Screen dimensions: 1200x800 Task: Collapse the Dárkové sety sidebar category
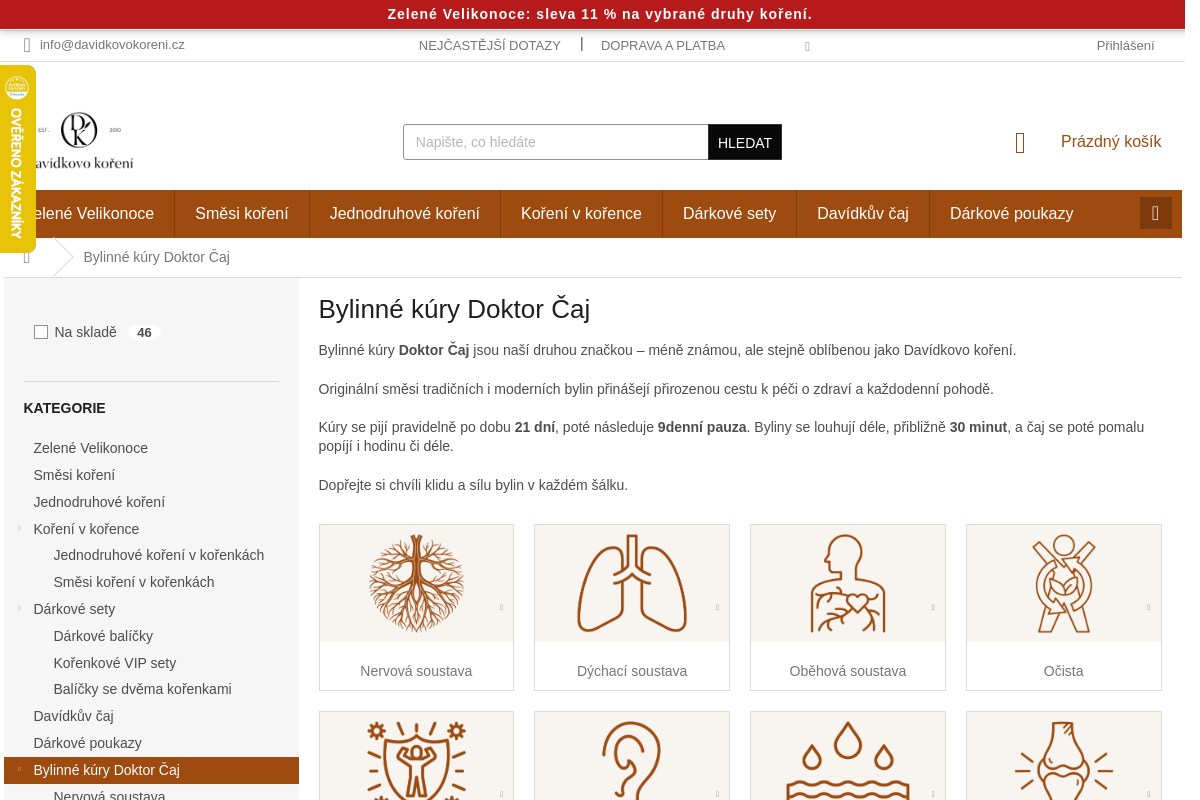tap(19, 608)
